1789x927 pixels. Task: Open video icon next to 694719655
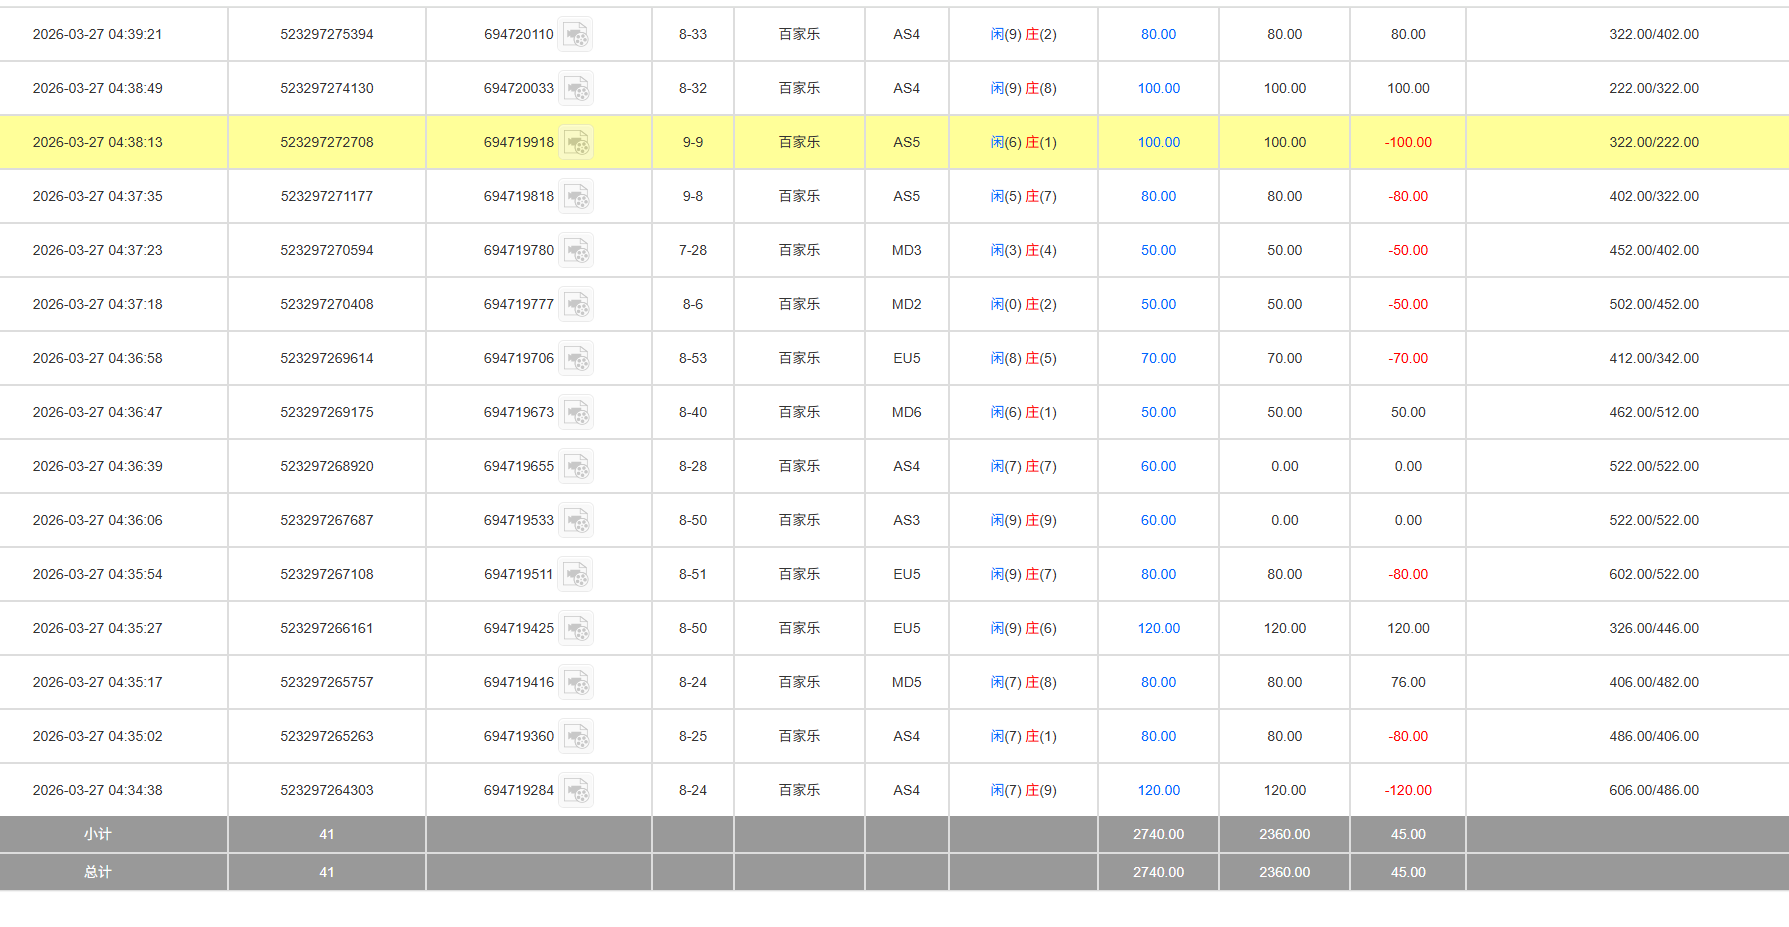click(575, 467)
